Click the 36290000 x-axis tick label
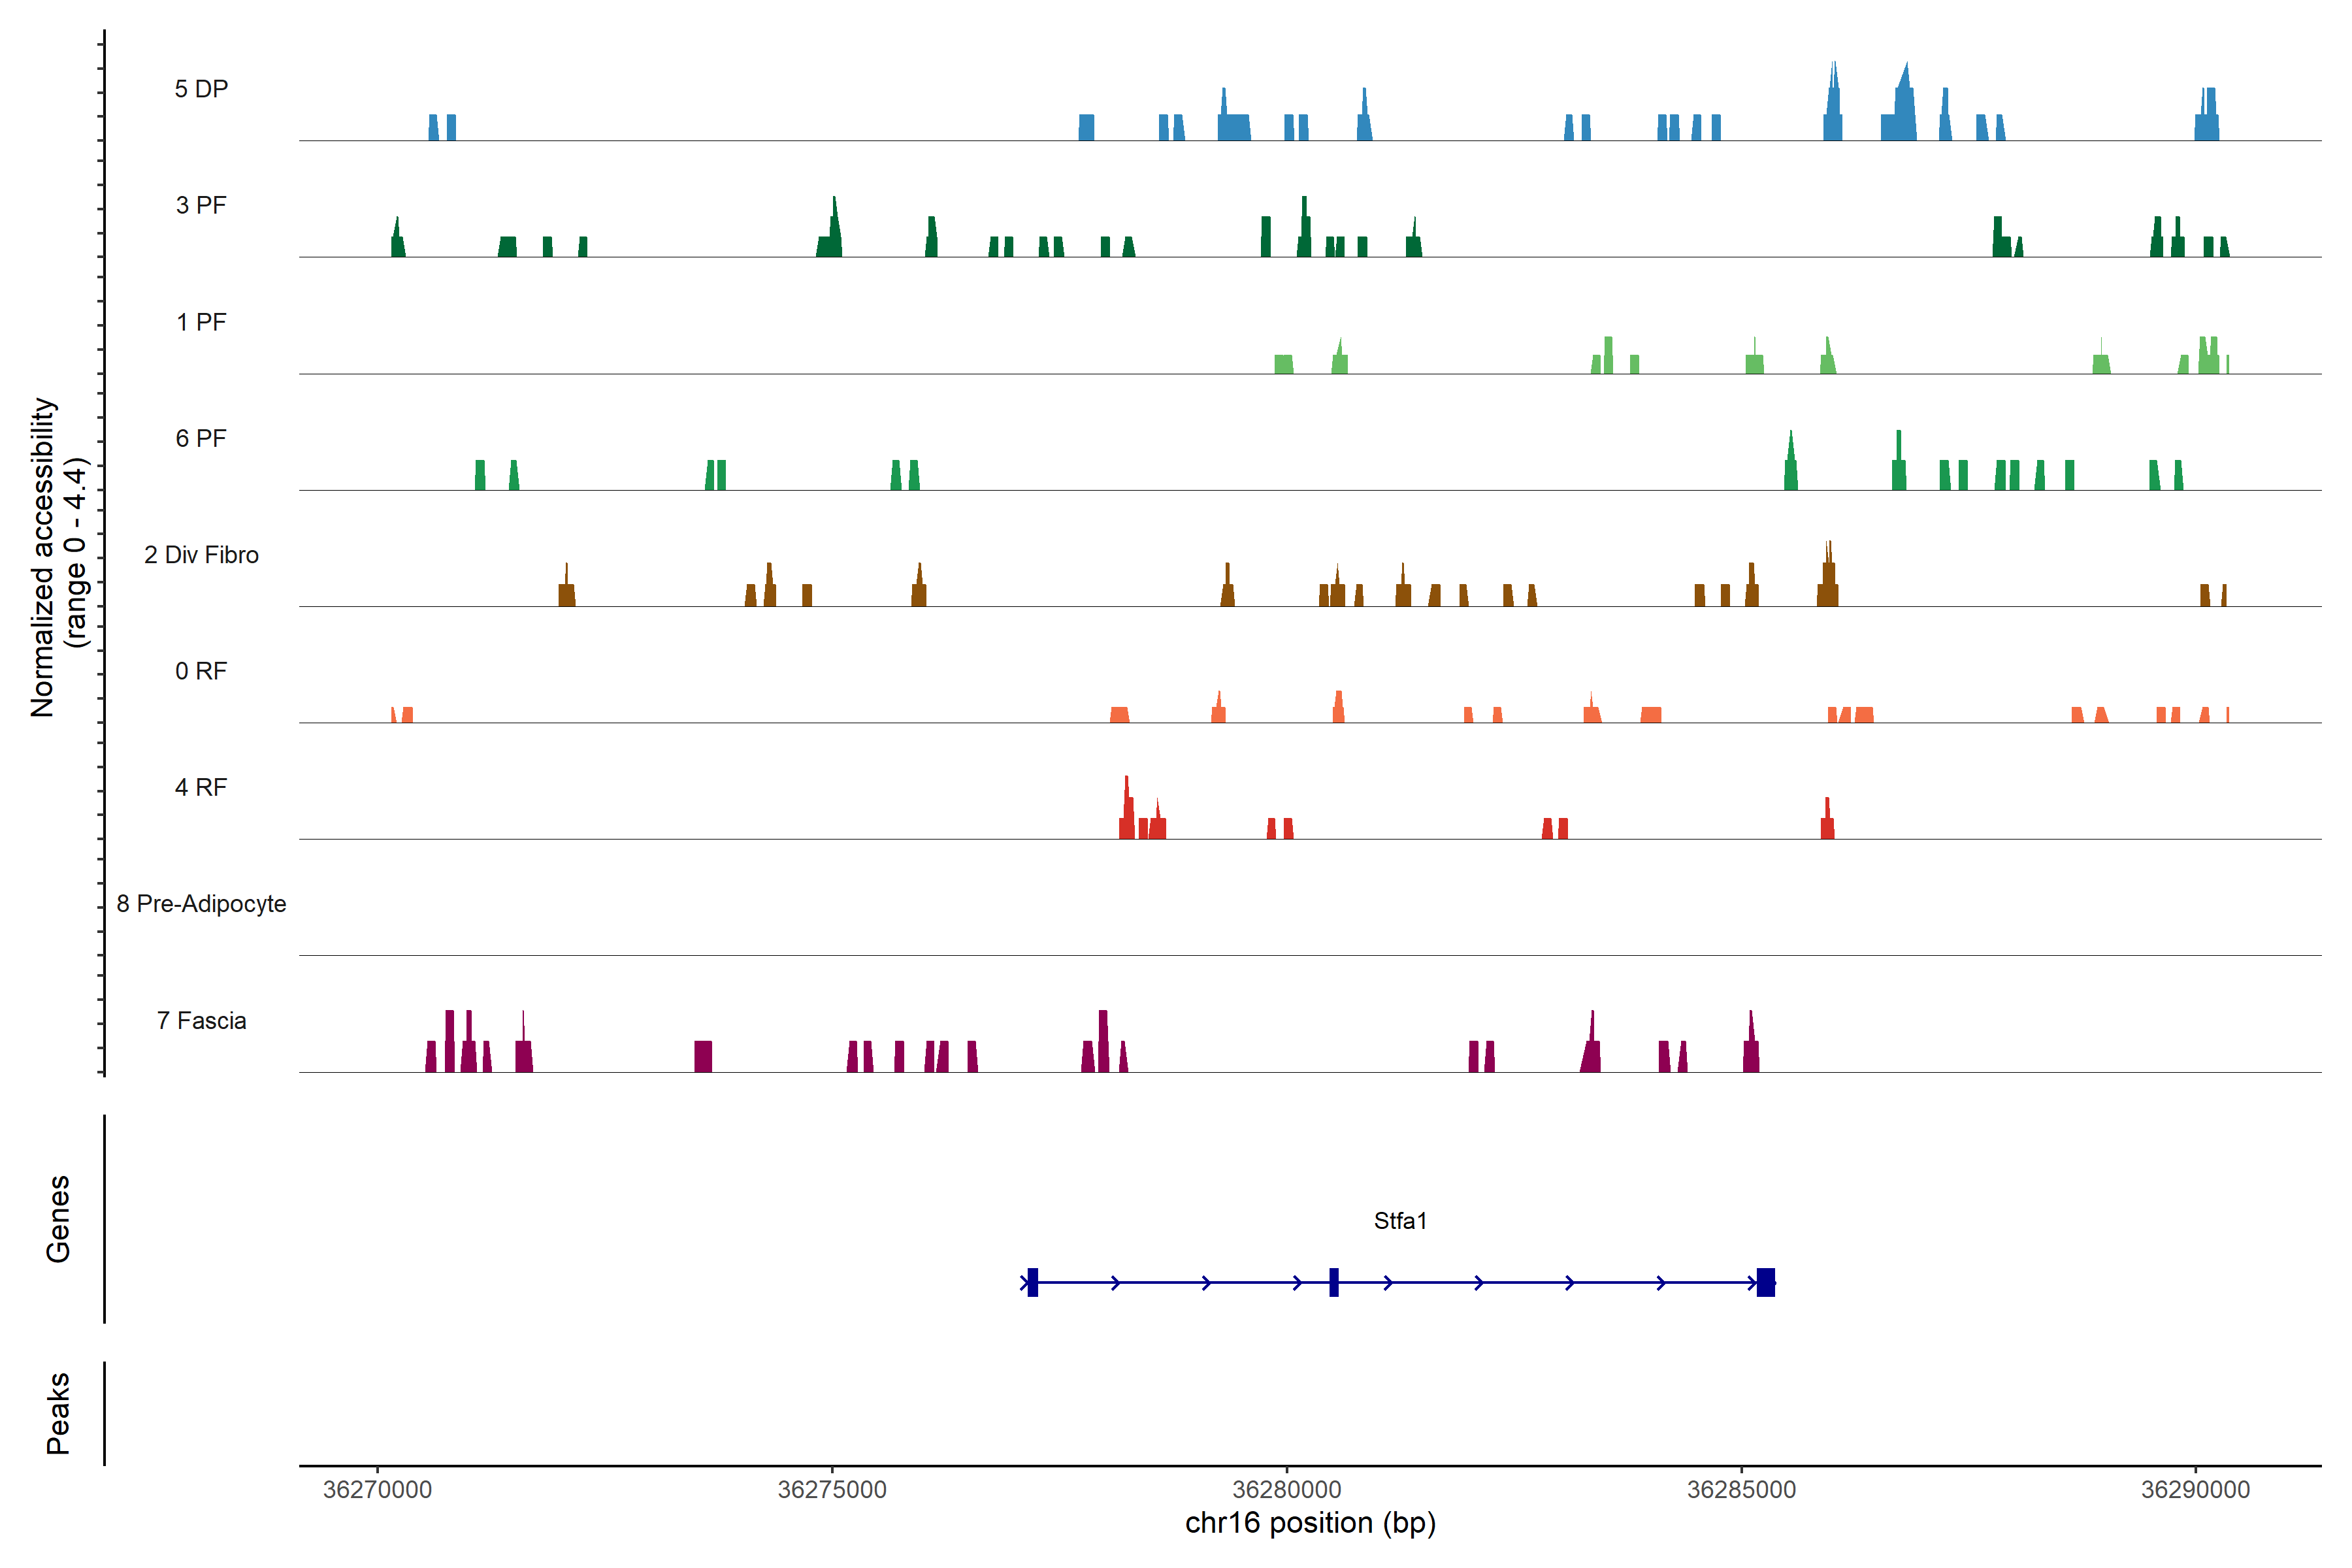The image size is (2352, 1568). pyautogui.click(x=2195, y=1489)
